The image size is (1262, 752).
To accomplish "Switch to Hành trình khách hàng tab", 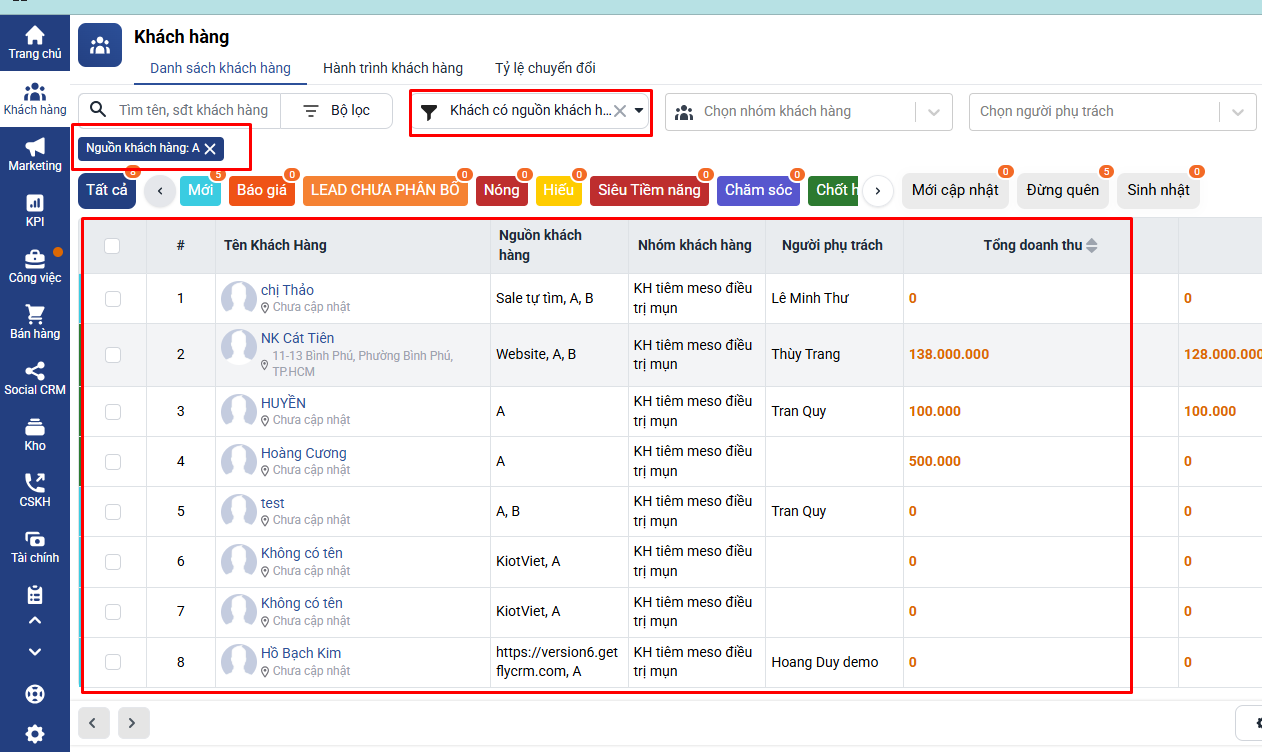I will pos(392,68).
